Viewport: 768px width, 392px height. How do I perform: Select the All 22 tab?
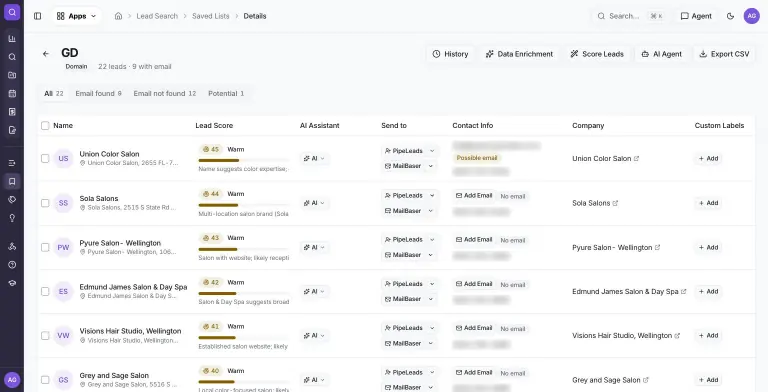(54, 93)
